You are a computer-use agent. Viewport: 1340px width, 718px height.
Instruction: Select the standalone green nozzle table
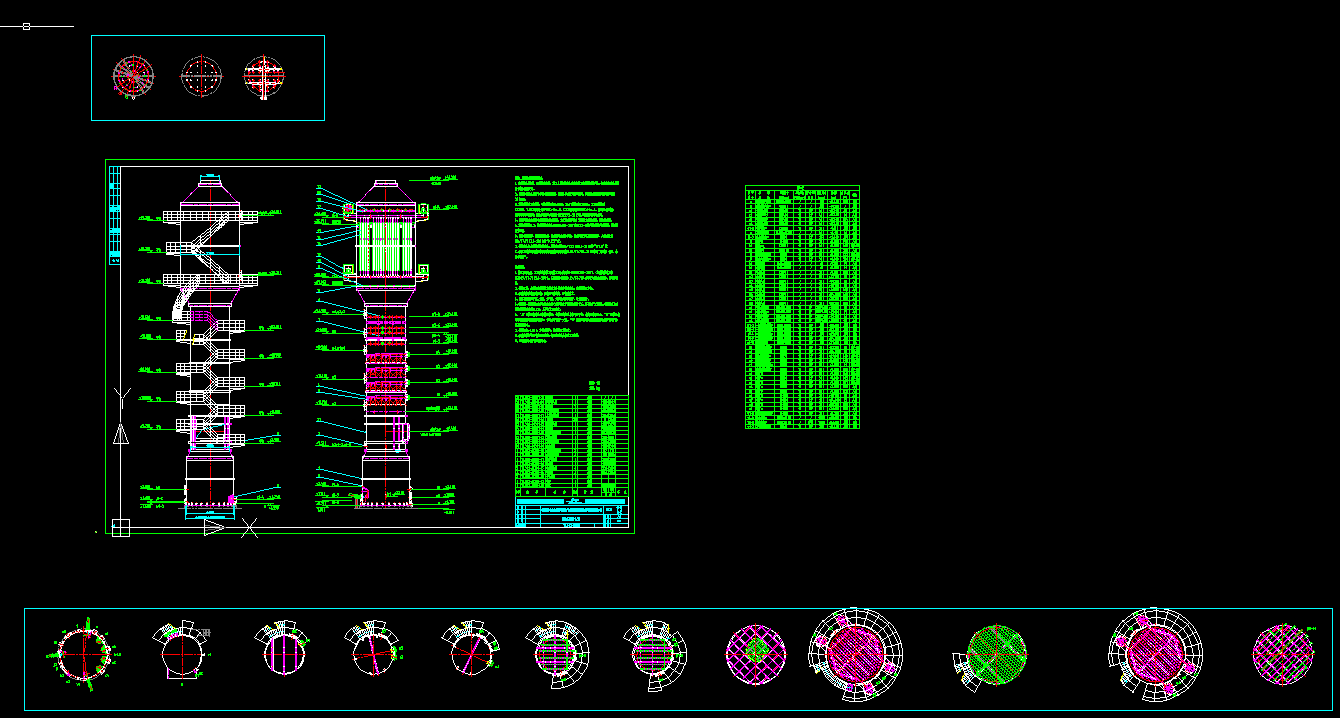tap(802, 307)
